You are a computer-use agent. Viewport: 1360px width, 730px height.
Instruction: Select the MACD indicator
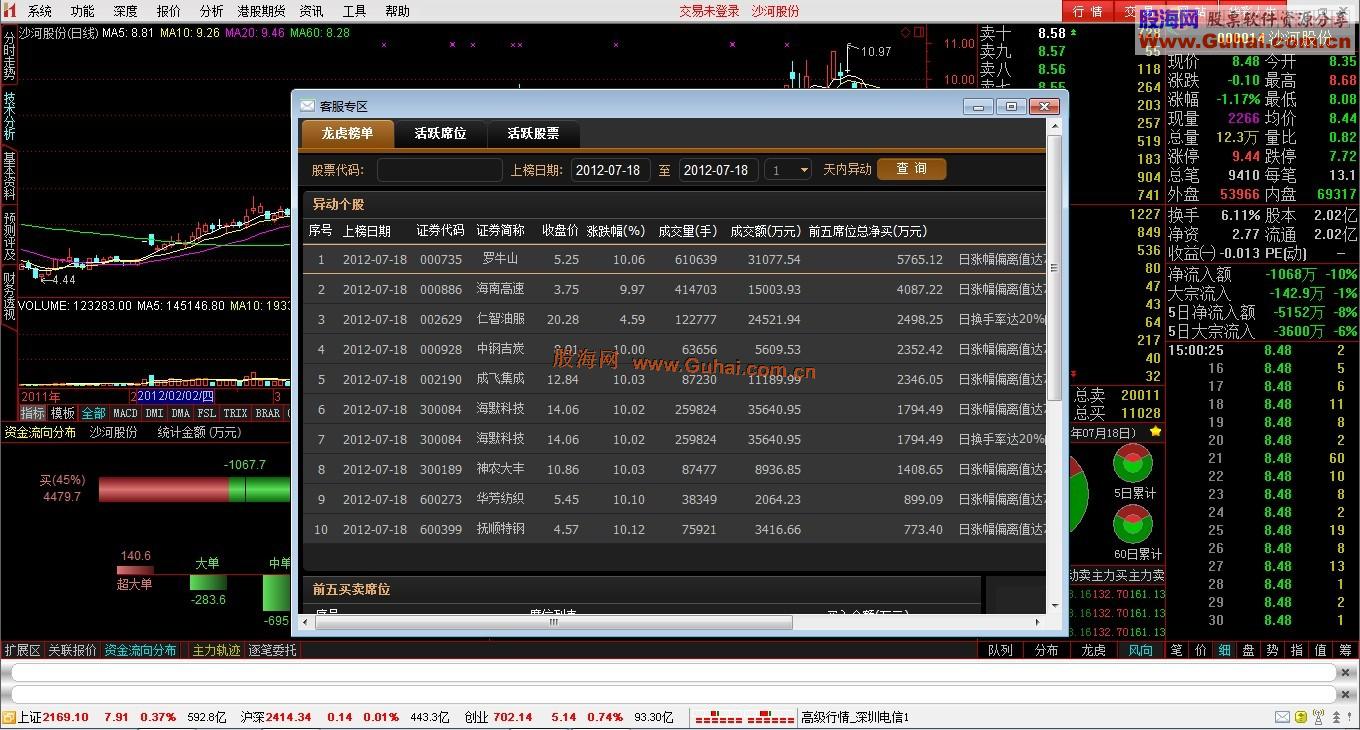point(125,413)
